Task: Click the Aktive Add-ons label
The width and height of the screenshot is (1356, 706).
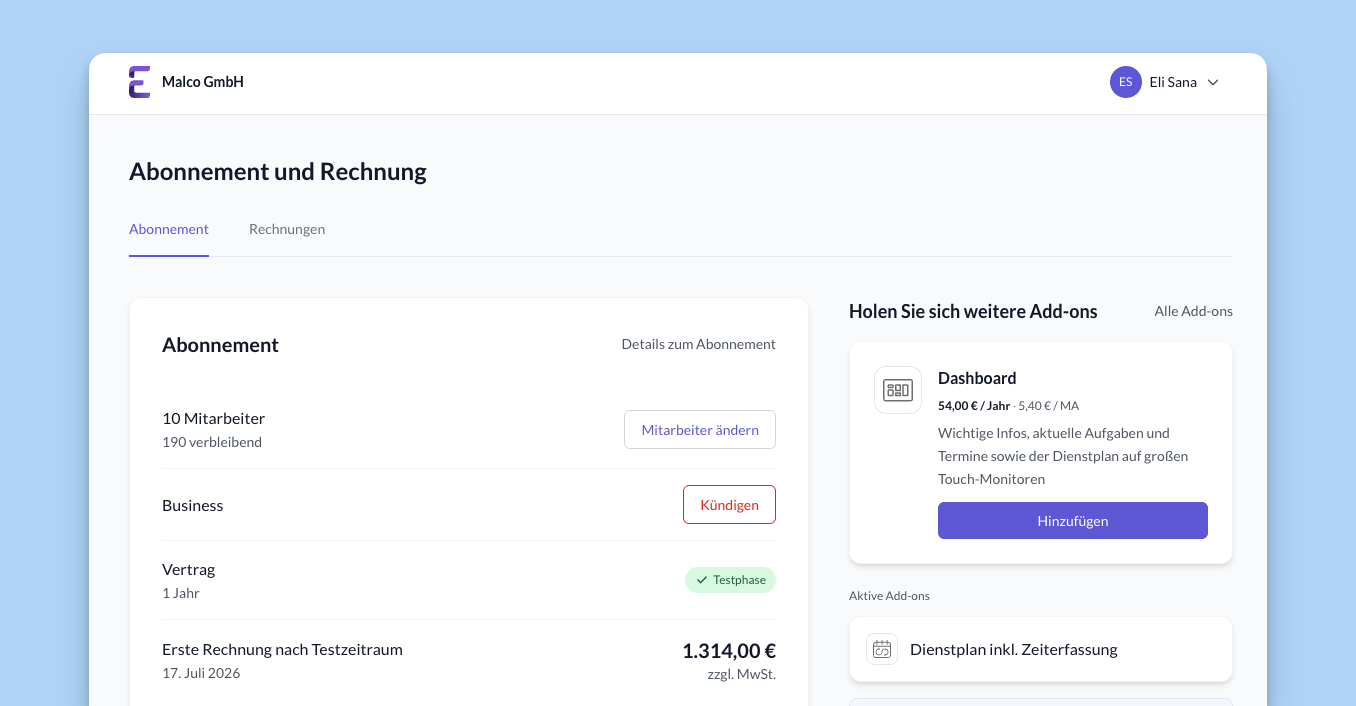Action: pos(889,596)
